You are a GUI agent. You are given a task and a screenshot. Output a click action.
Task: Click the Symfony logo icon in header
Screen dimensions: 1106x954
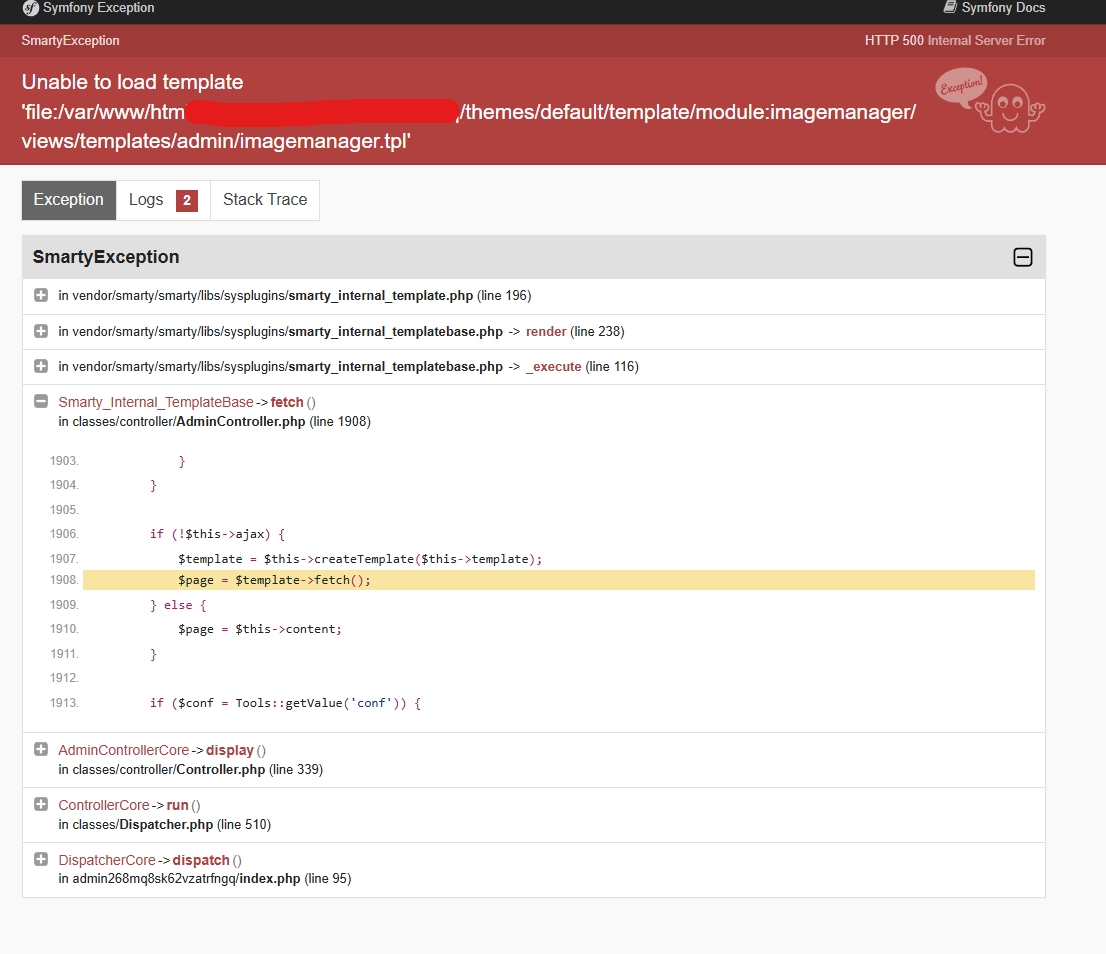click(30, 8)
